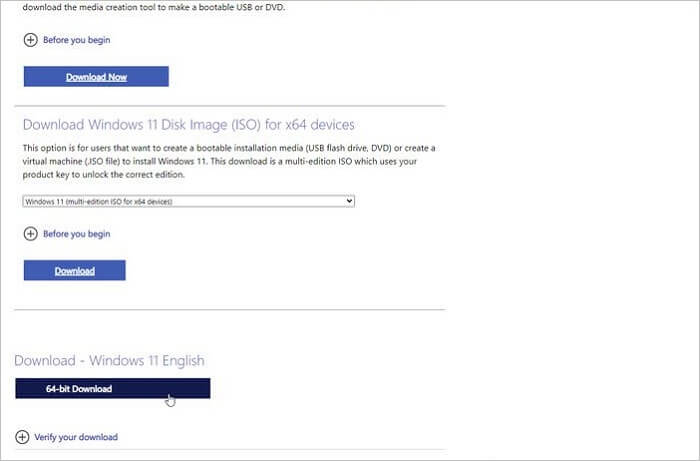Click the ISO option description paragraph

229,161
